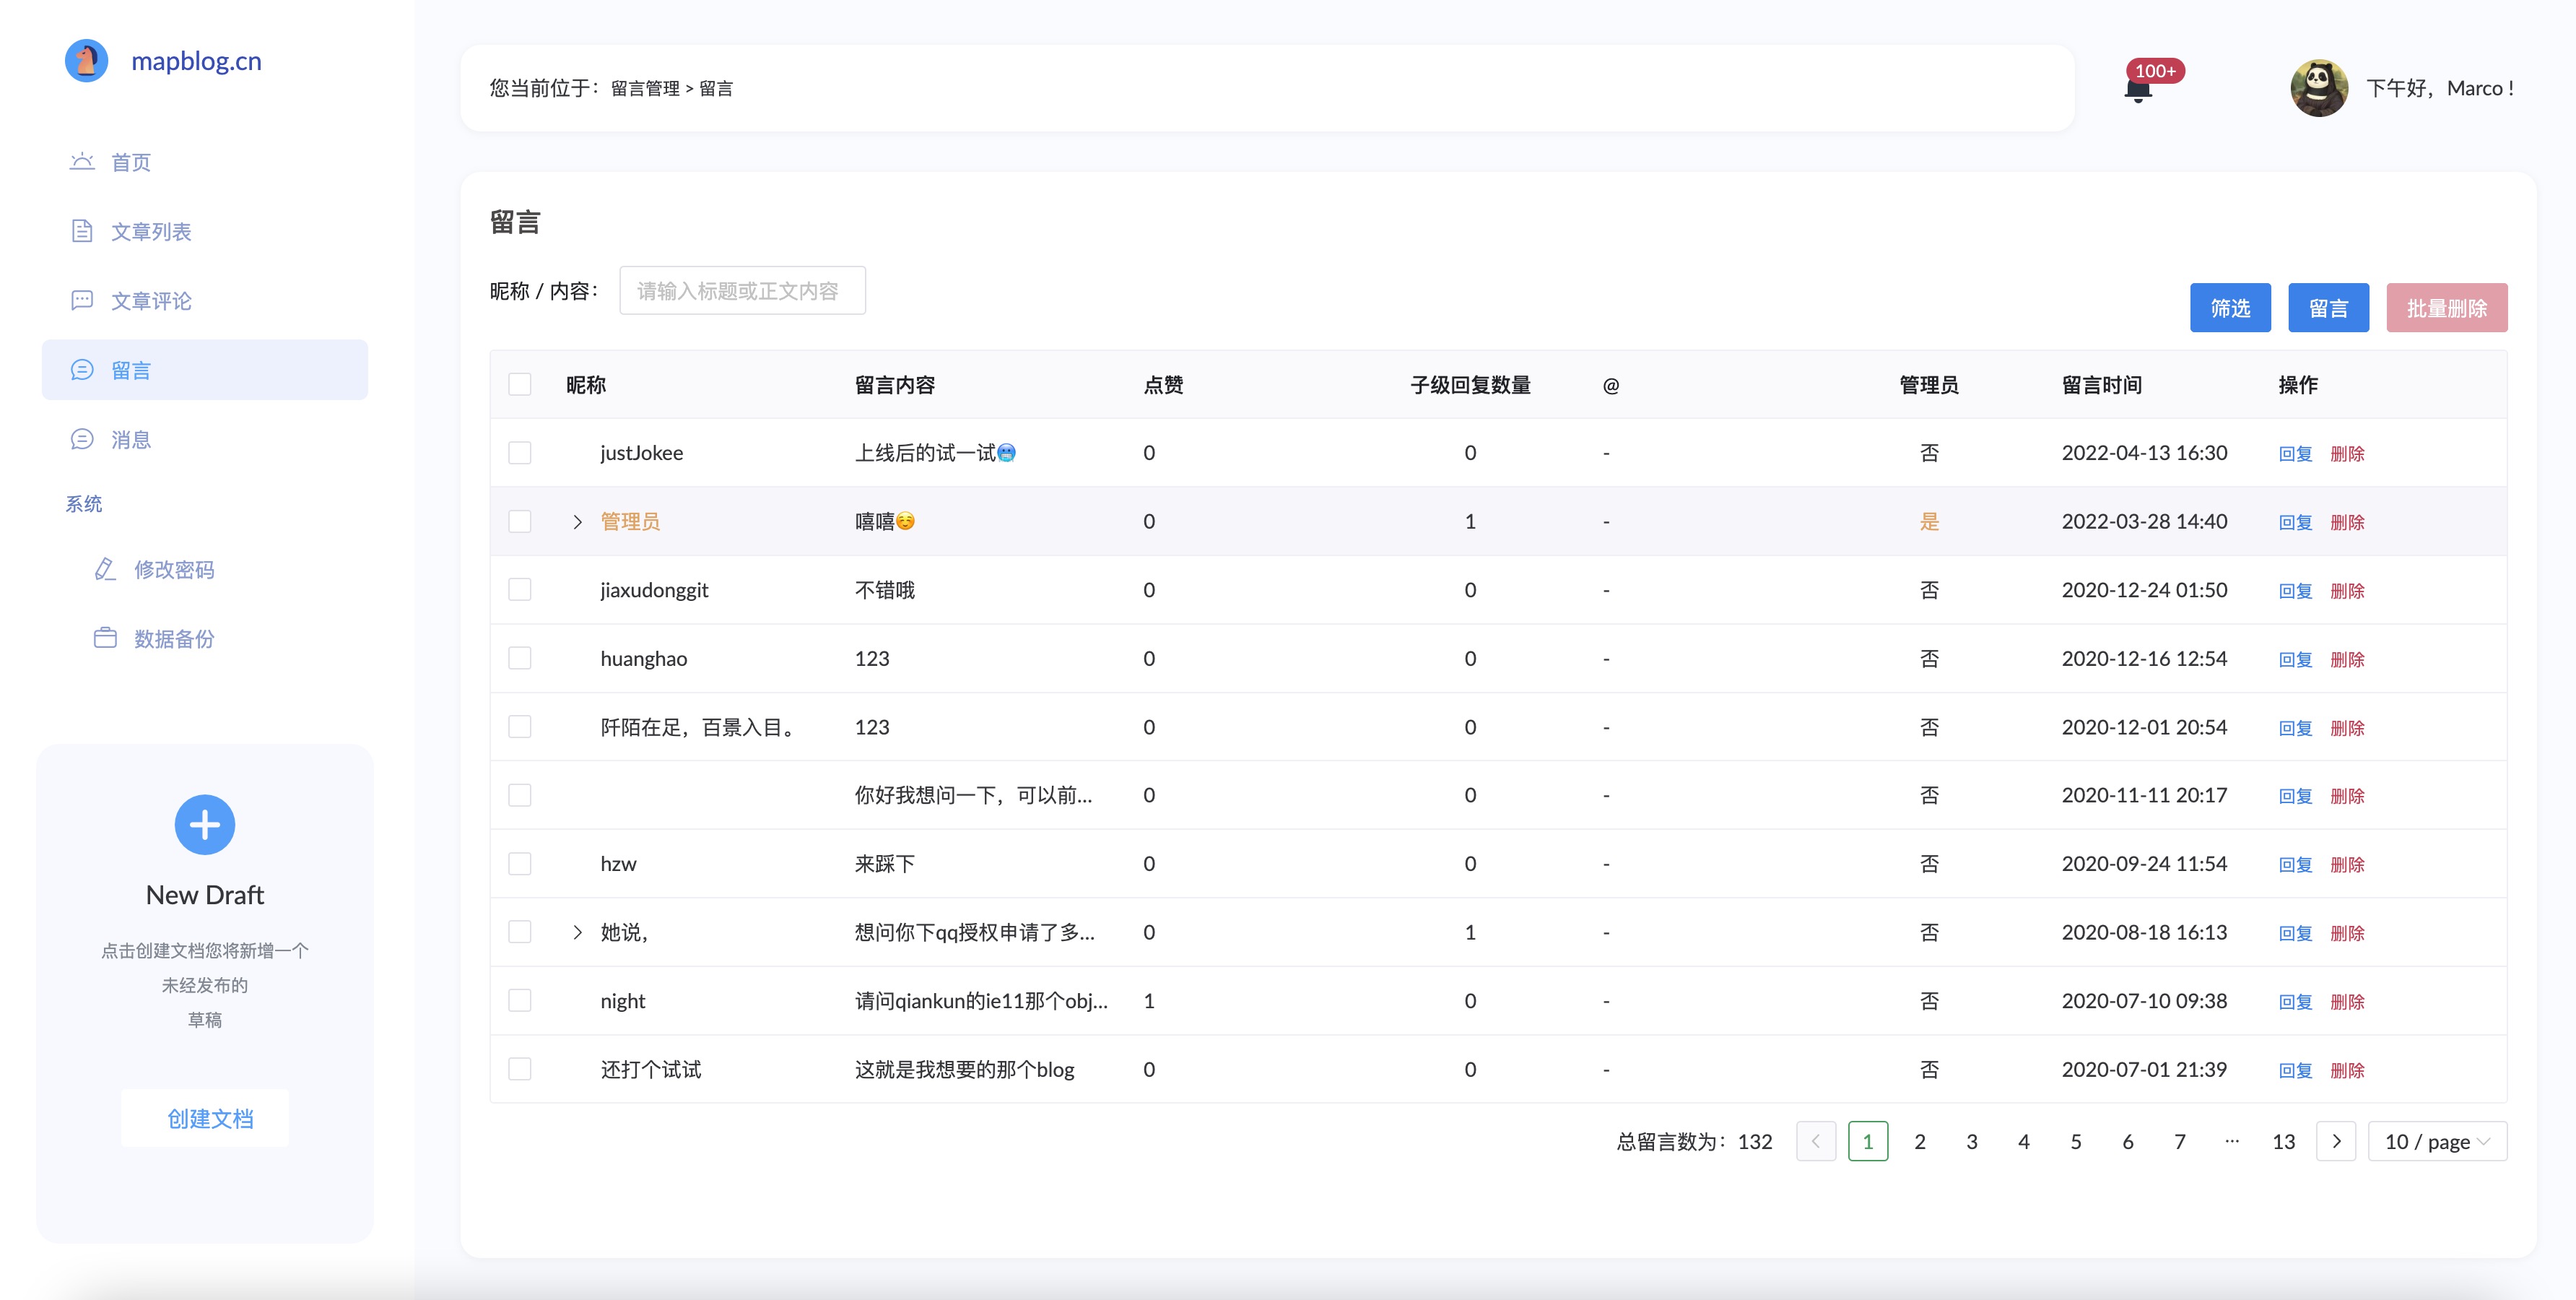The width and height of the screenshot is (2576, 1300).
Task: Click comment text 请问qiankun的ie11那个obj...
Action: 981,1001
